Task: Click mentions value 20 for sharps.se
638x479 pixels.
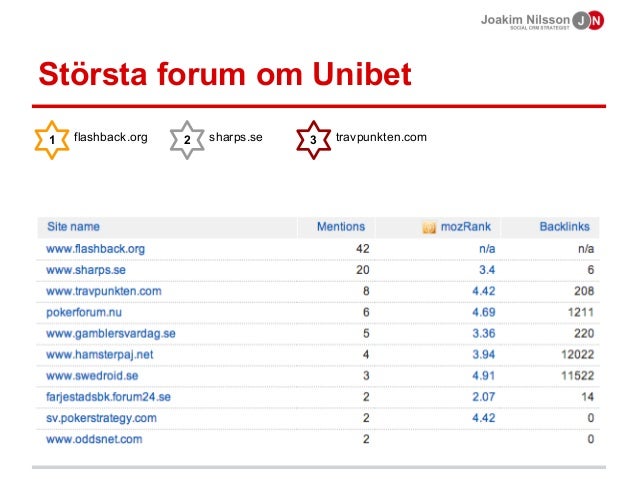Action: click(x=363, y=270)
